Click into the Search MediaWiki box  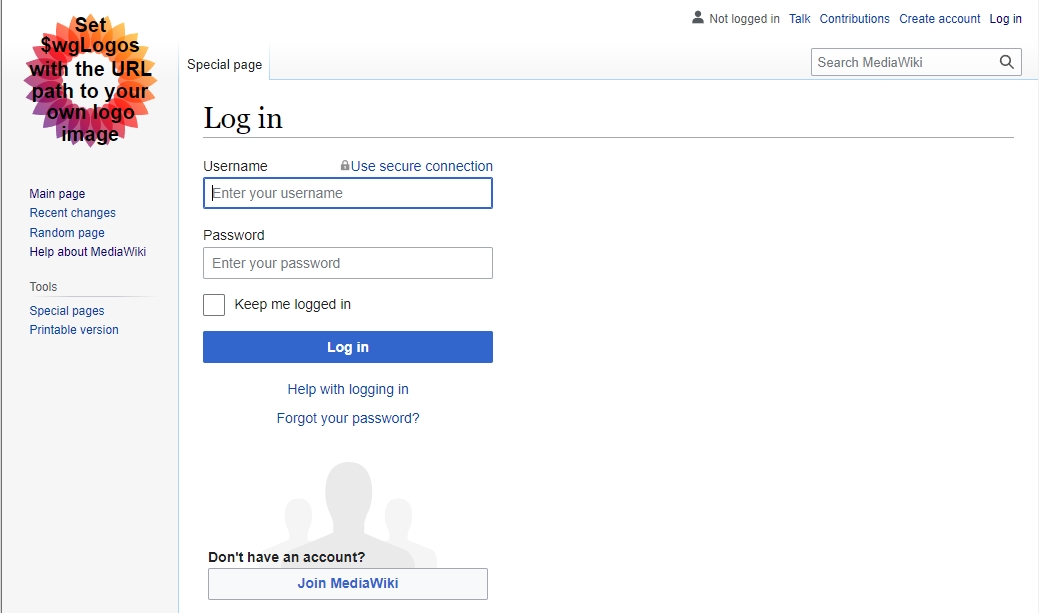click(x=903, y=62)
